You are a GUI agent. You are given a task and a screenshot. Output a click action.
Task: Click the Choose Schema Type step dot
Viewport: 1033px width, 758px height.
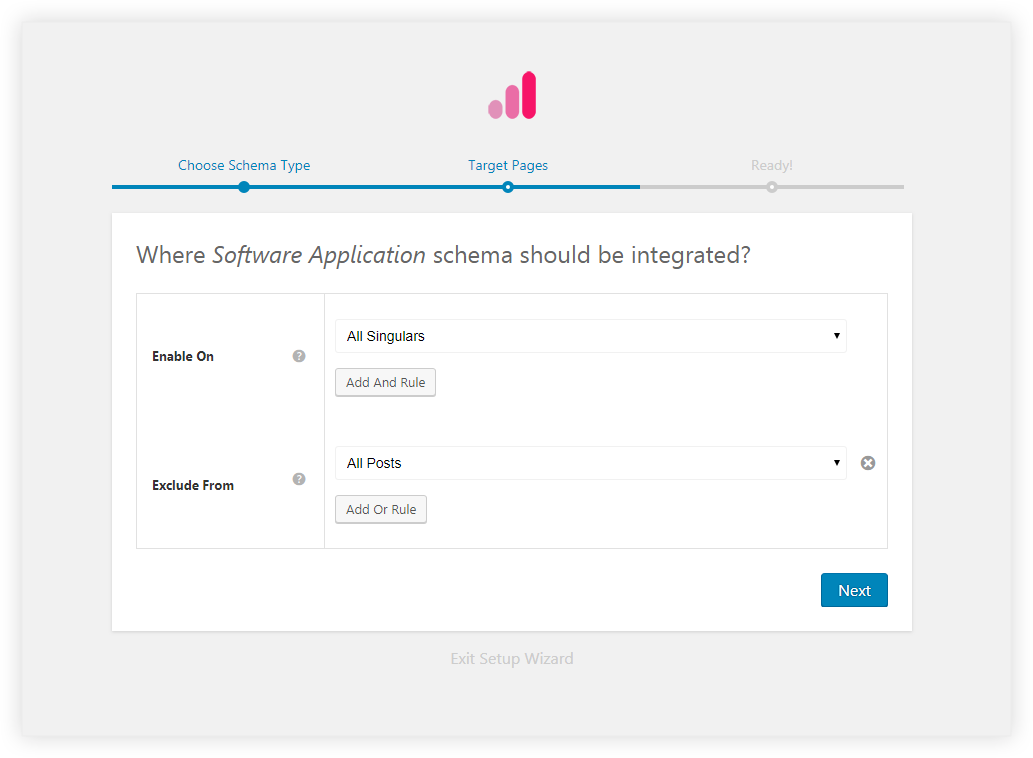[x=244, y=187]
